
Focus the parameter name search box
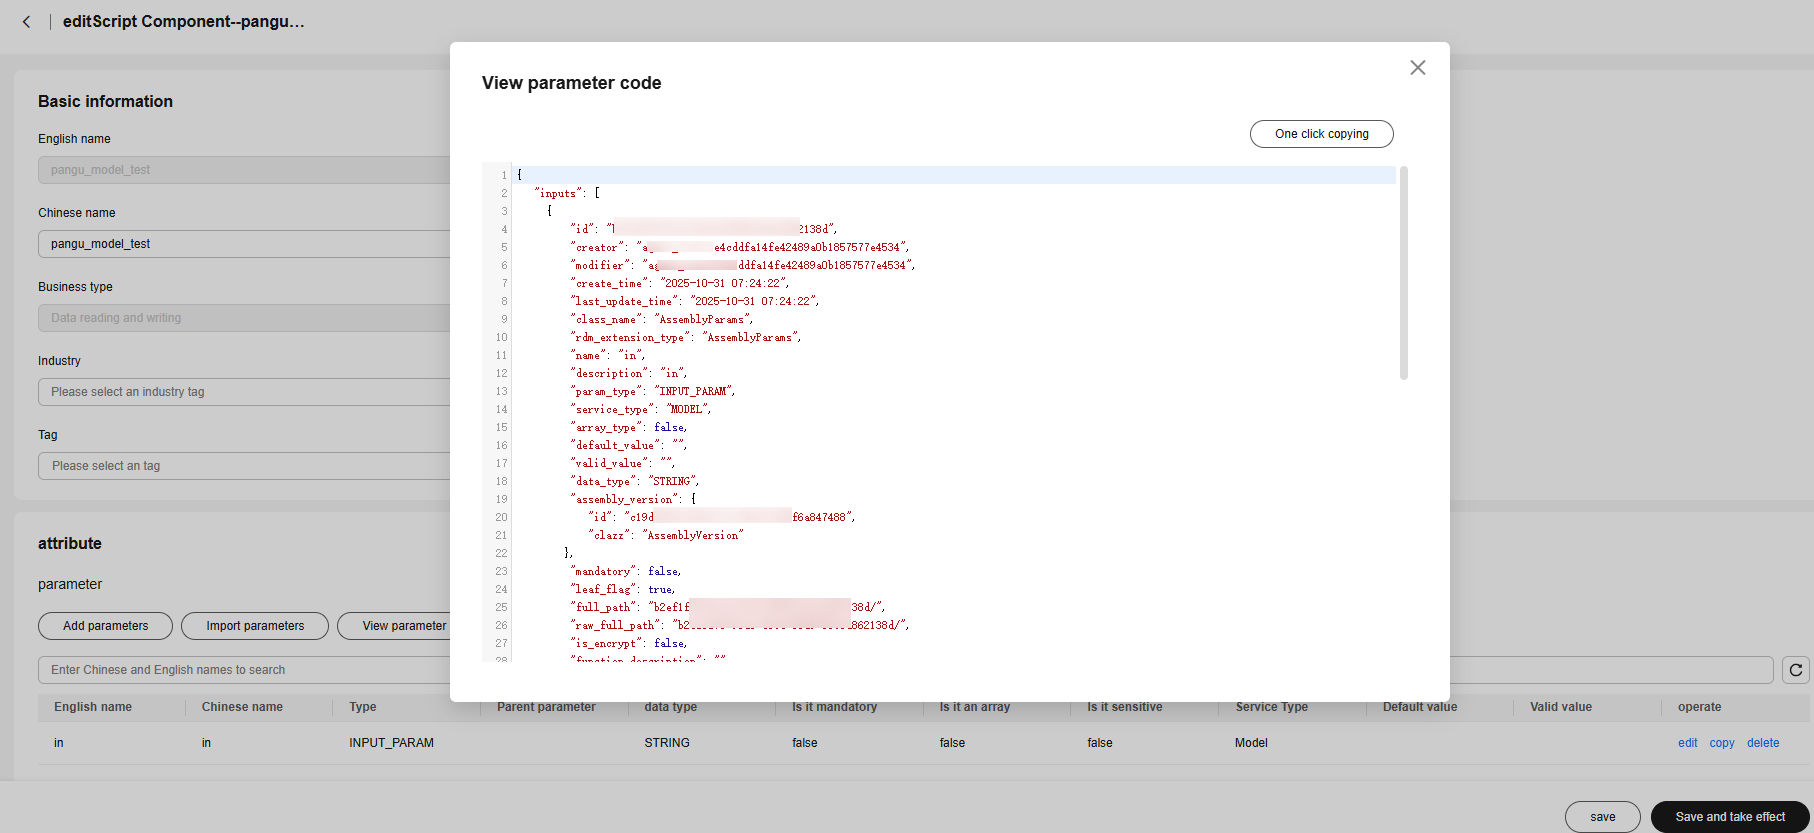pos(244,670)
